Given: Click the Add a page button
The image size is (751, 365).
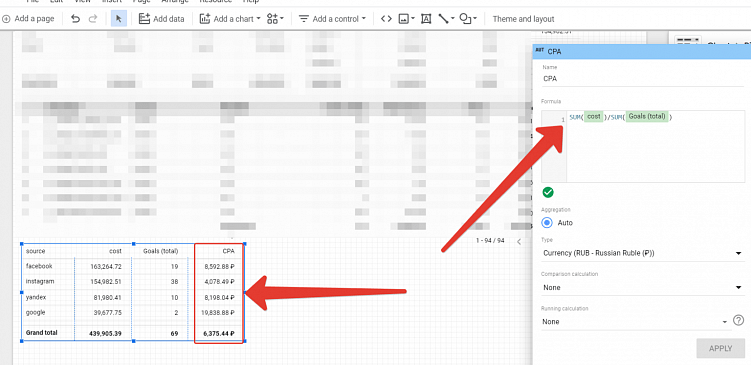Looking at the screenshot, I should pyautogui.click(x=28, y=19).
